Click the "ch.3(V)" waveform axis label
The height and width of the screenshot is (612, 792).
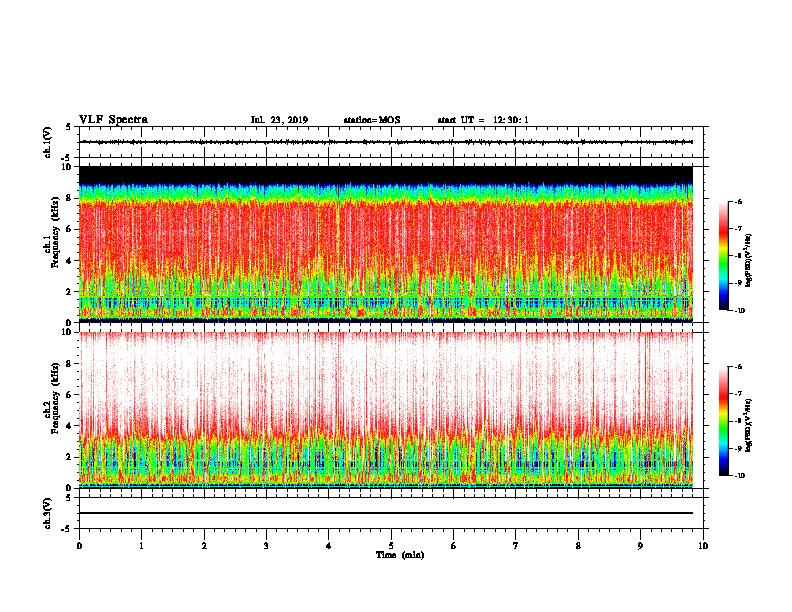47,513
